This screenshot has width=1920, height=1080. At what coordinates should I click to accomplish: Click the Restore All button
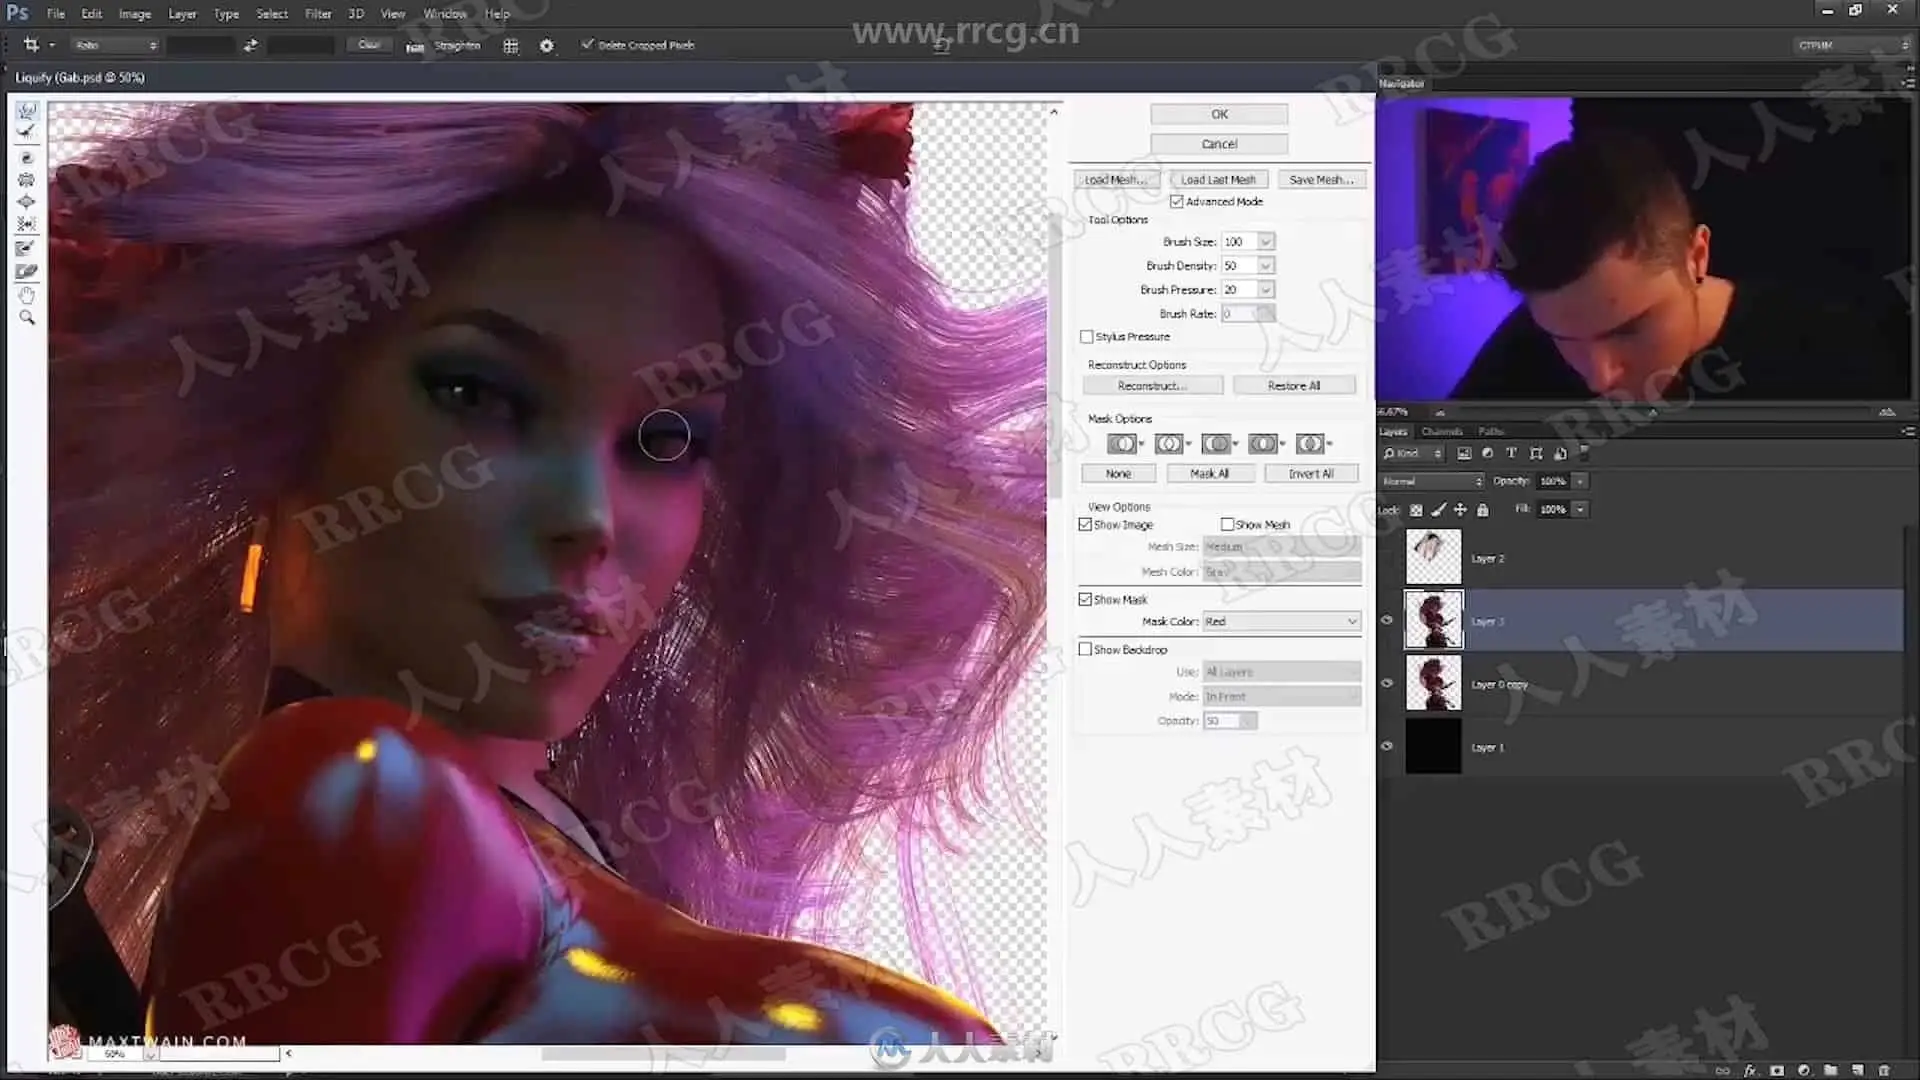[1294, 386]
